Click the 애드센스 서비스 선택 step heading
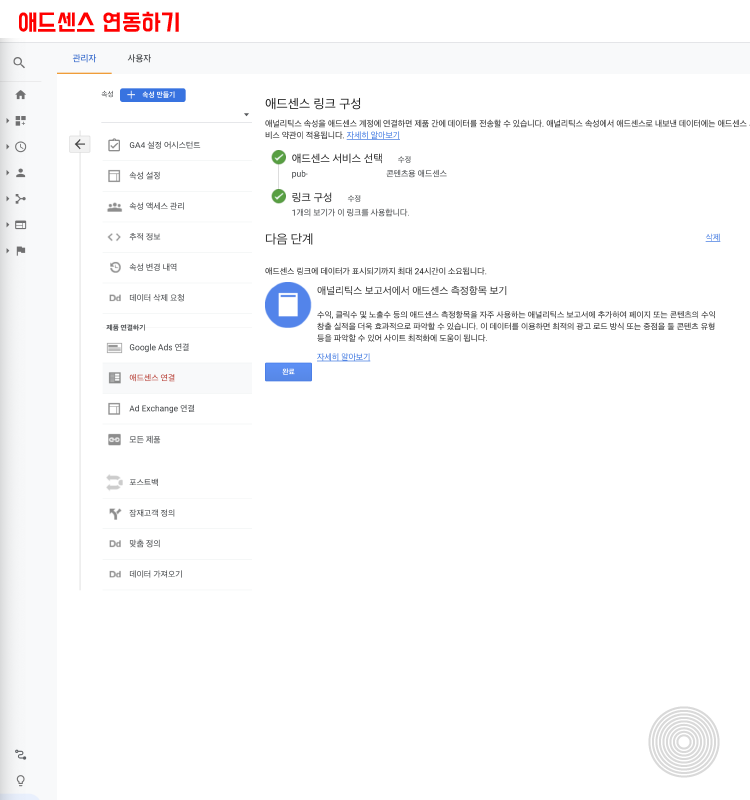 [x=337, y=159]
